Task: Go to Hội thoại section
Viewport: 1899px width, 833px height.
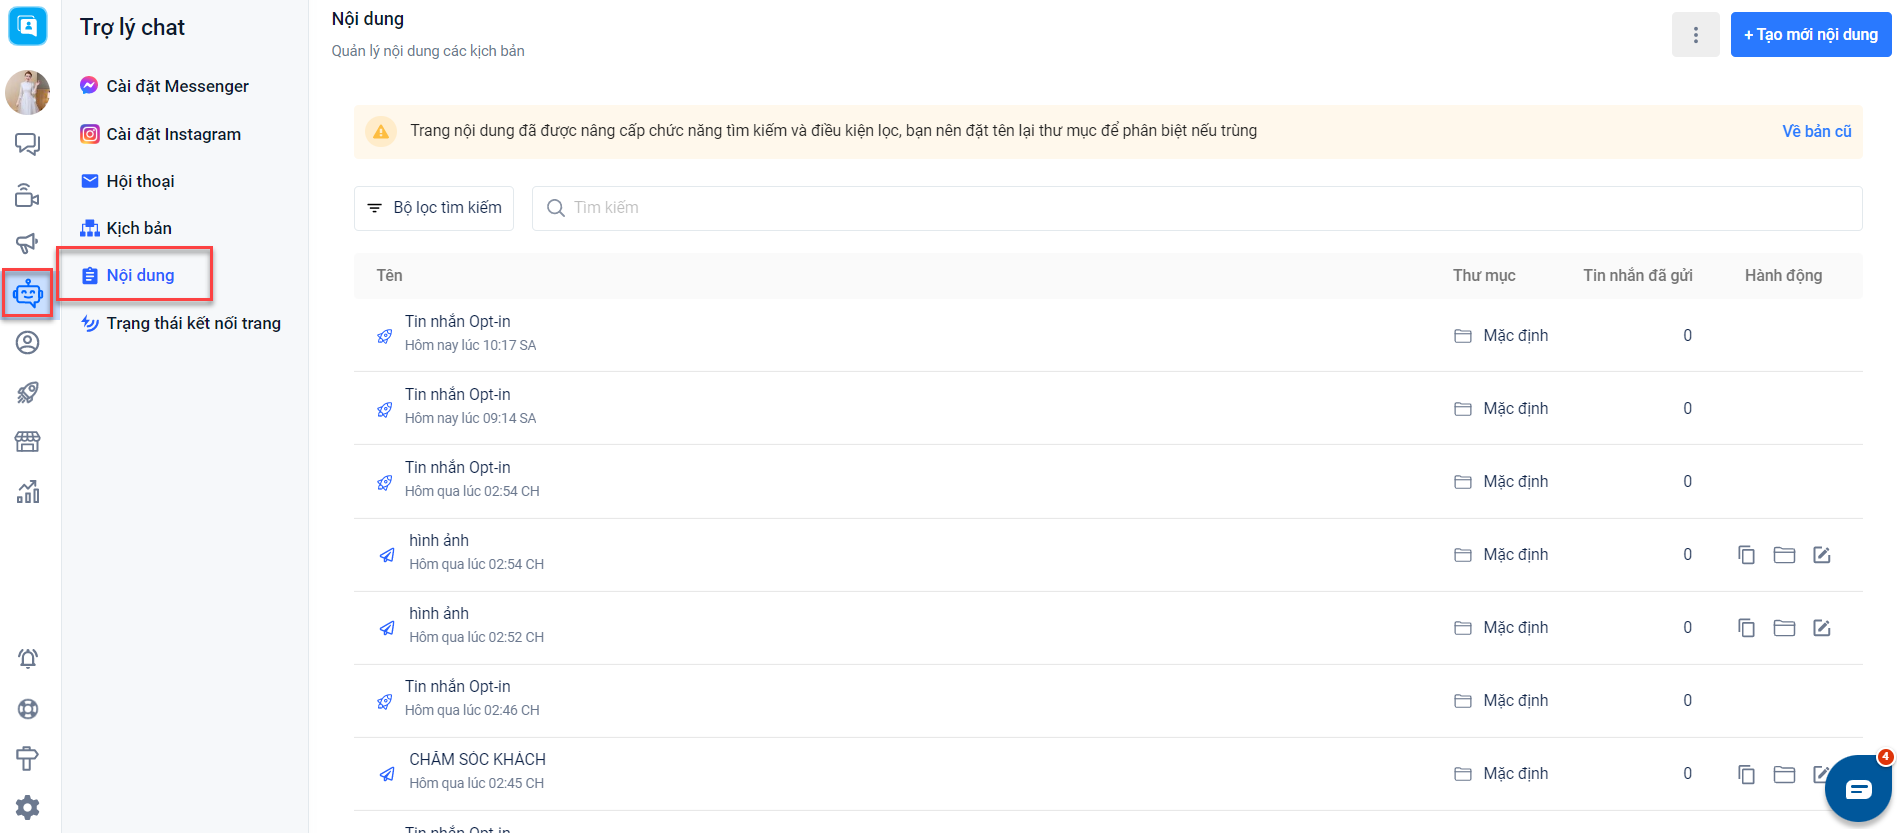Action: click(x=128, y=181)
